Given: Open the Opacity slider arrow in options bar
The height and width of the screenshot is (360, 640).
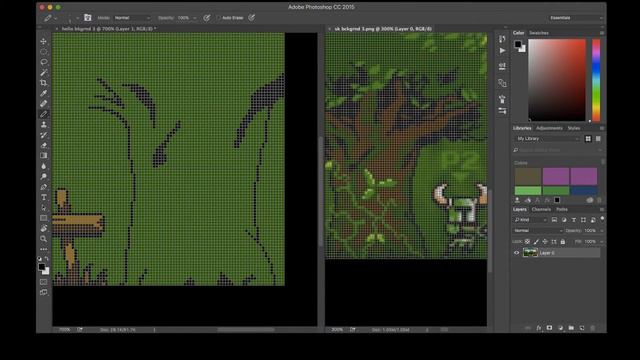Looking at the screenshot, I should click(x=195, y=18).
